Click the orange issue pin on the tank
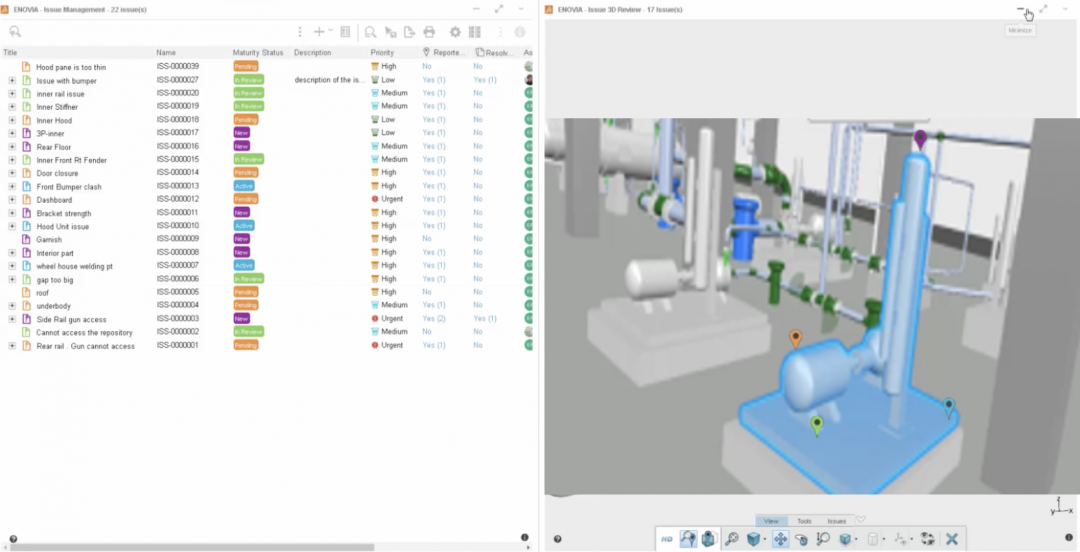This screenshot has width=1080, height=552. point(796,339)
